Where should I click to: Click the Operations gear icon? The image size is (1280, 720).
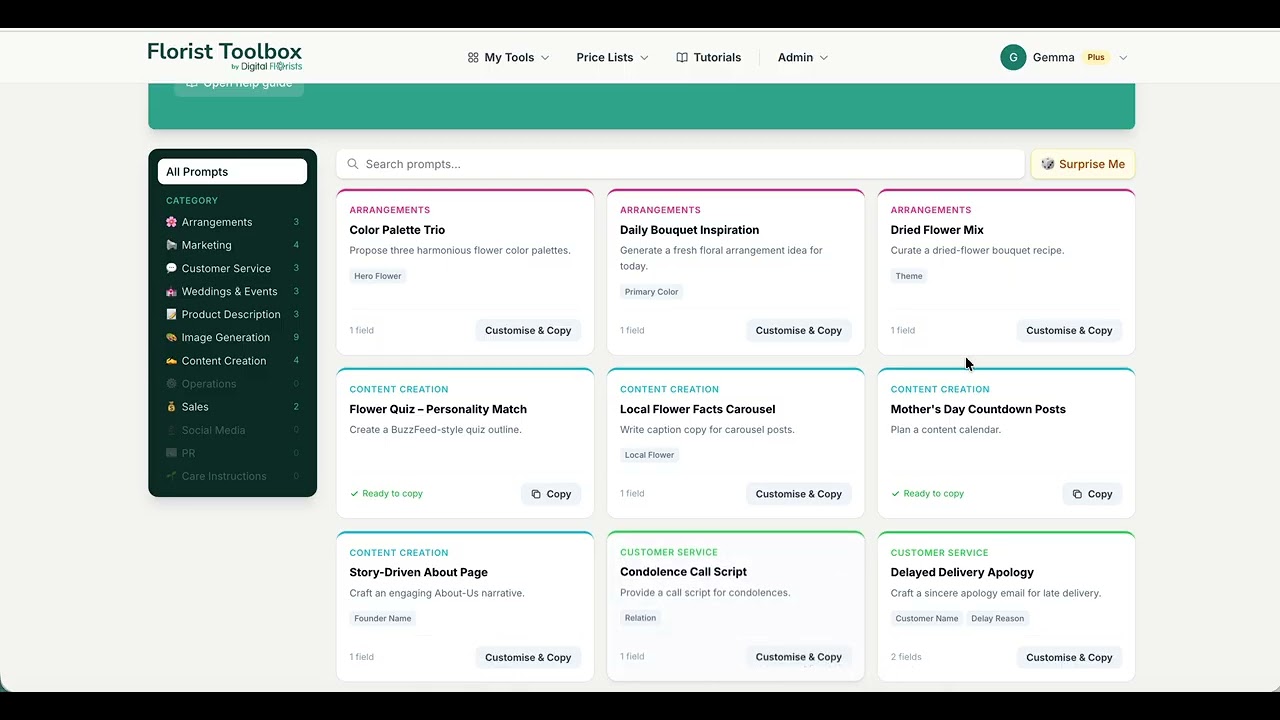[x=171, y=384]
